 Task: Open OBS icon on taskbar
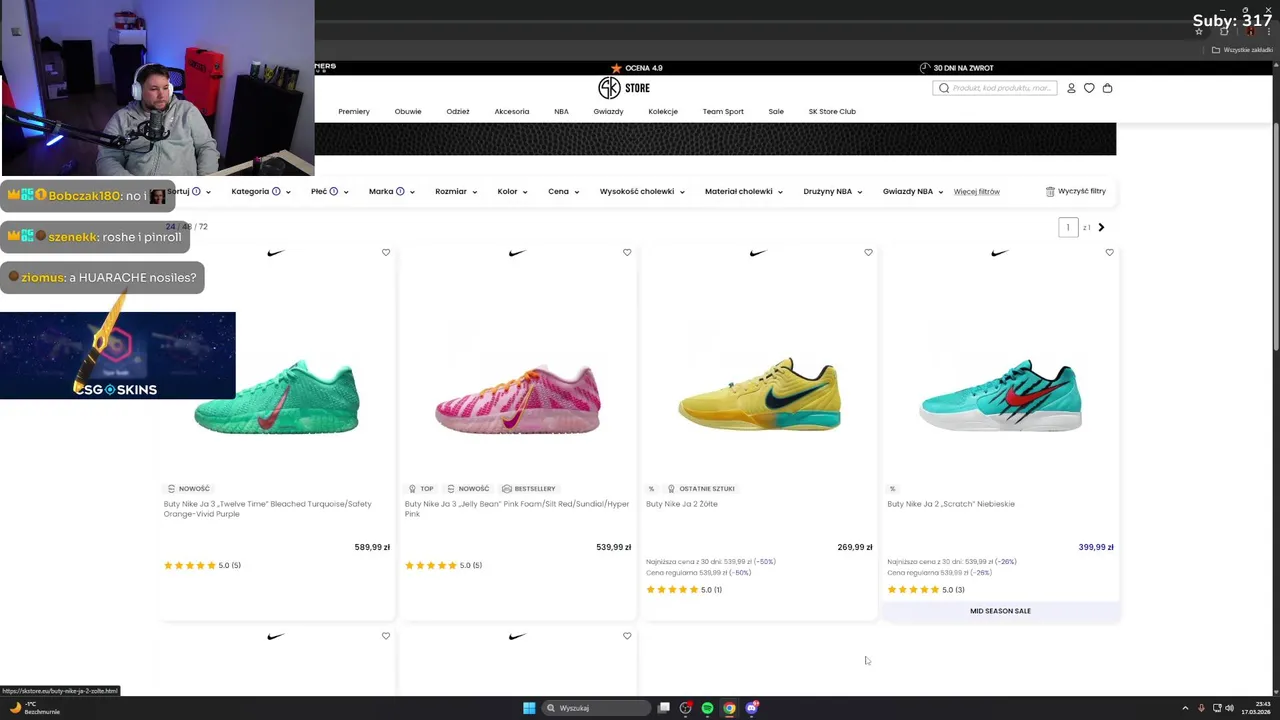coord(685,708)
